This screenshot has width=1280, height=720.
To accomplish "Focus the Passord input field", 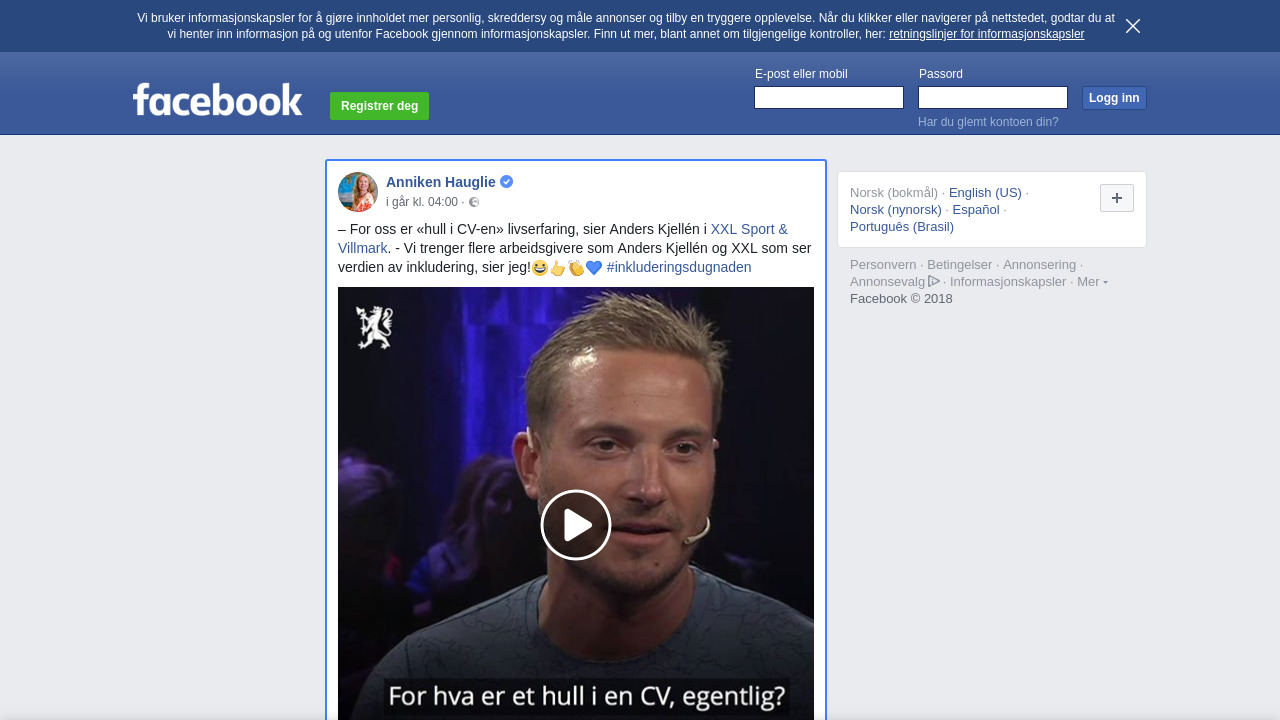I will click(993, 97).
